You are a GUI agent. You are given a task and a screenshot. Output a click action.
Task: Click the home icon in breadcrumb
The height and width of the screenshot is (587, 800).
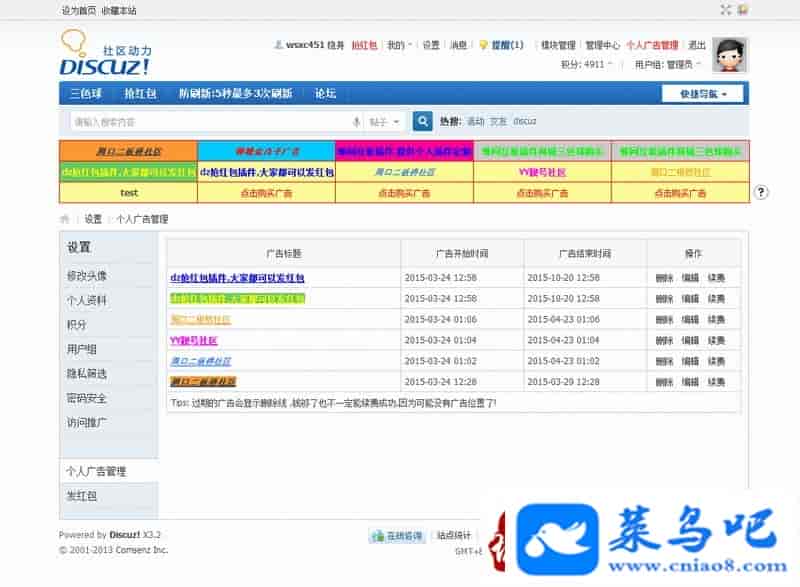[x=65, y=218]
